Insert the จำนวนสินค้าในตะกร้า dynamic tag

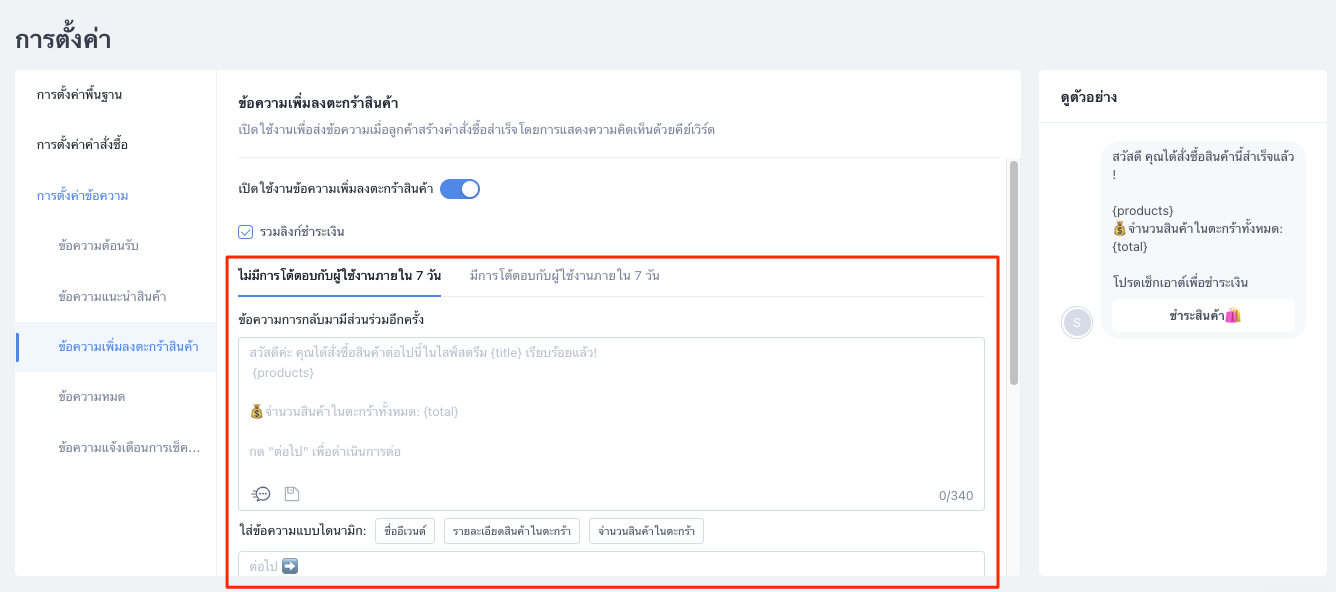click(x=646, y=531)
